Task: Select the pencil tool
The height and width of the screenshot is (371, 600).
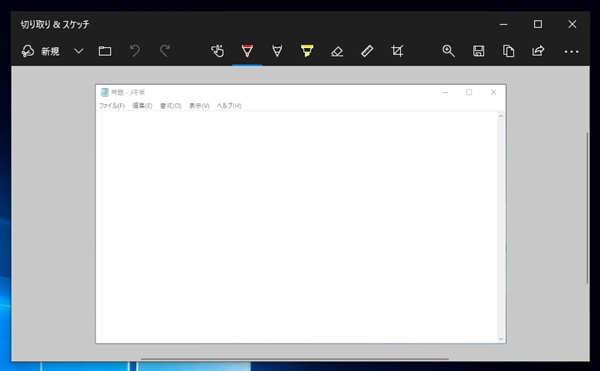Action: pos(277,51)
